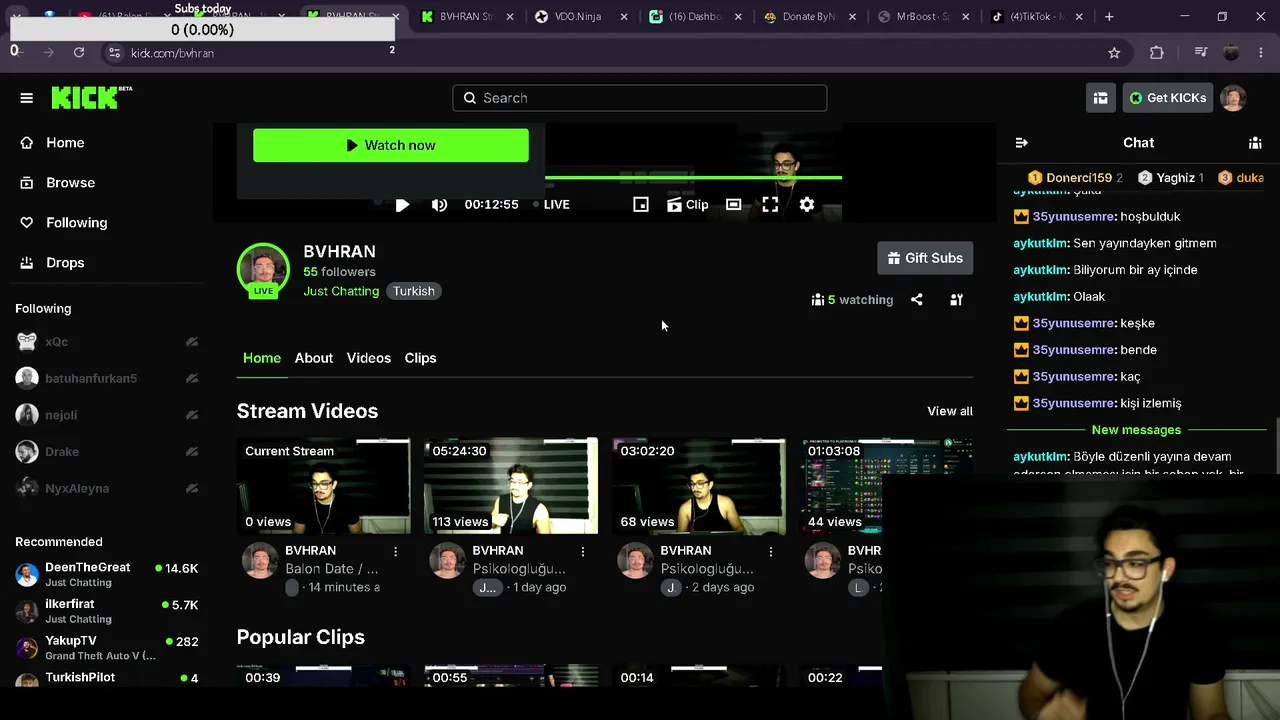The width and height of the screenshot is (1280, 720).
Task: Switch to the About tab
Action: click(314, 358)
